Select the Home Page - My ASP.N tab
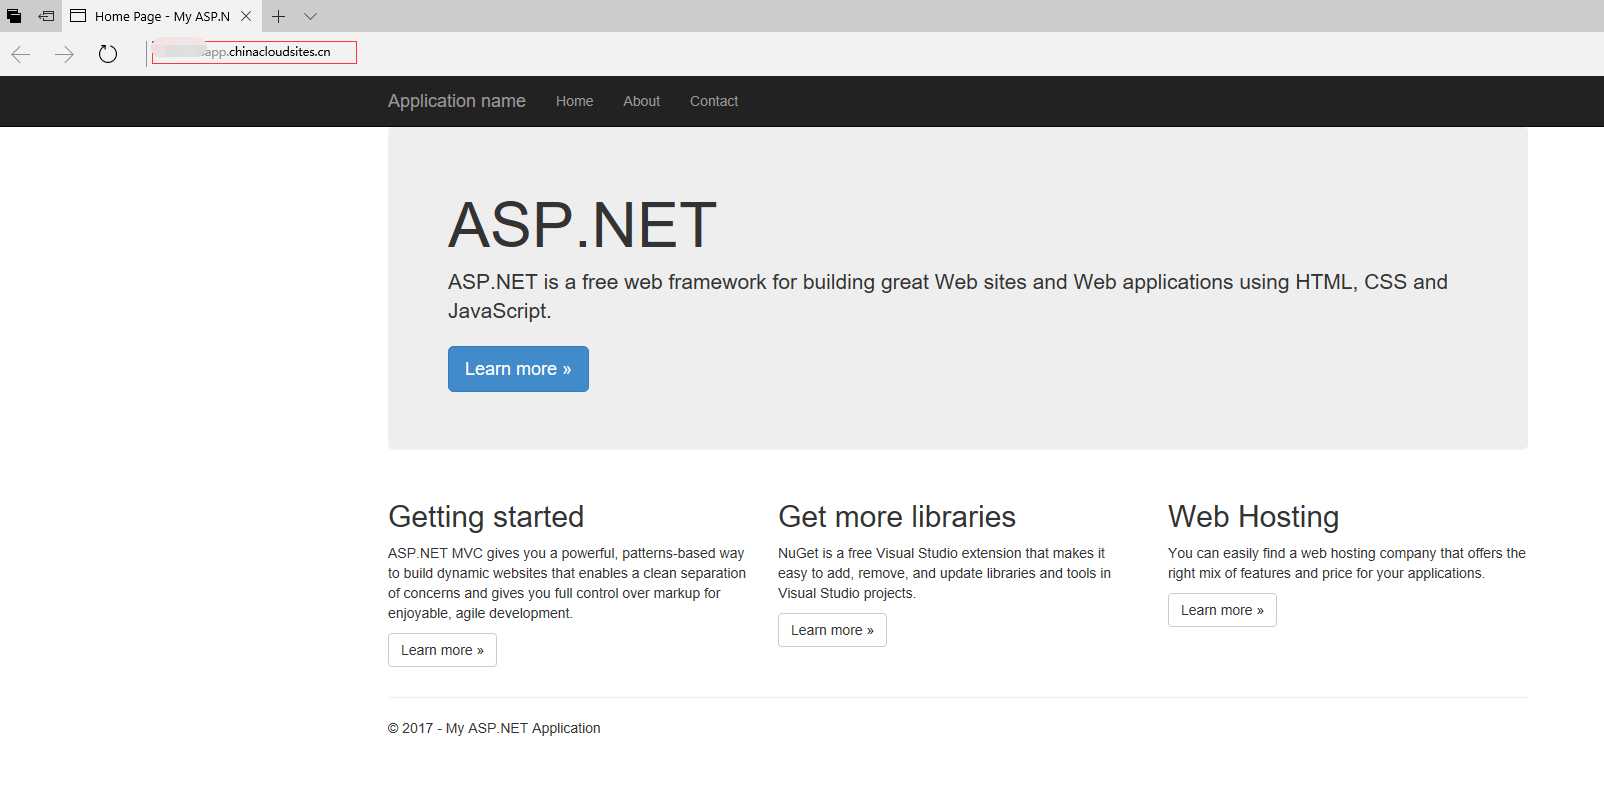 (x=161, y=16)
